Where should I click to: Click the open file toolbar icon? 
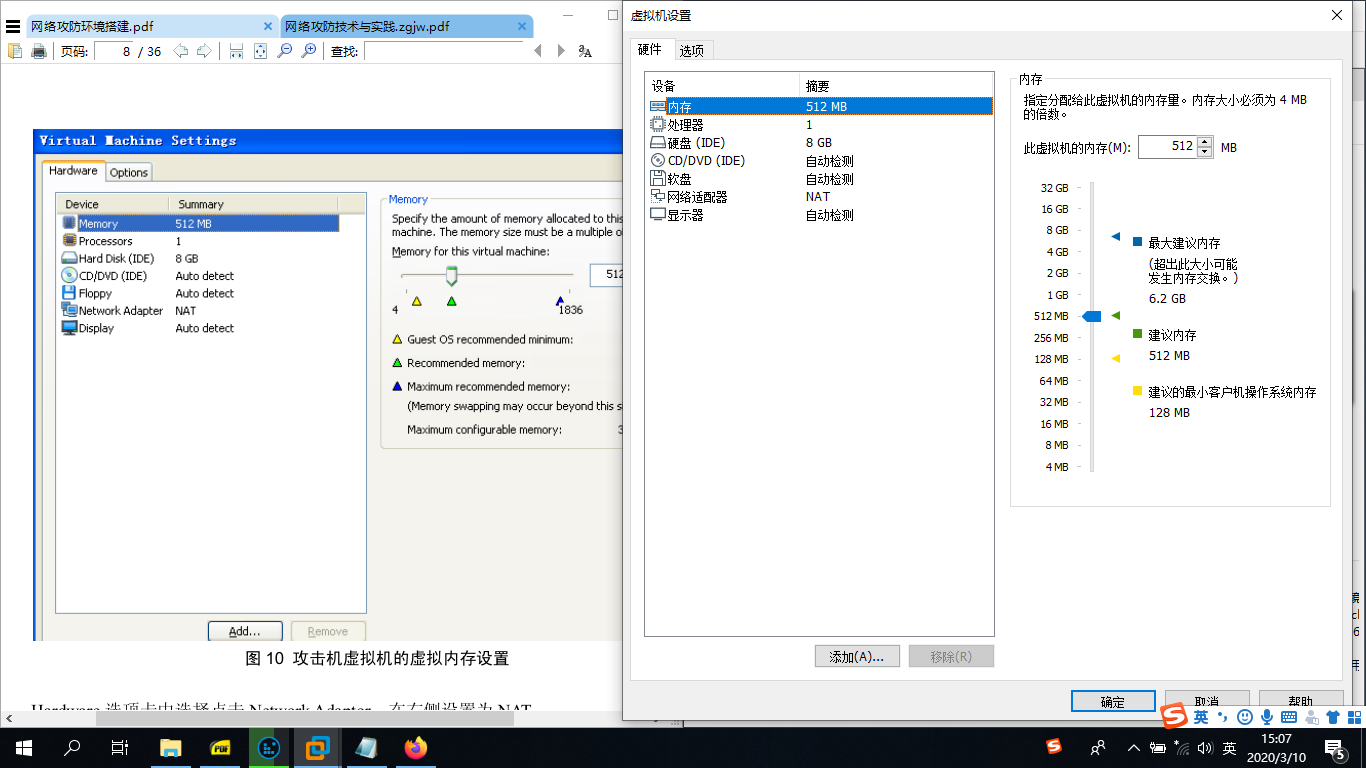pos(15,51)
